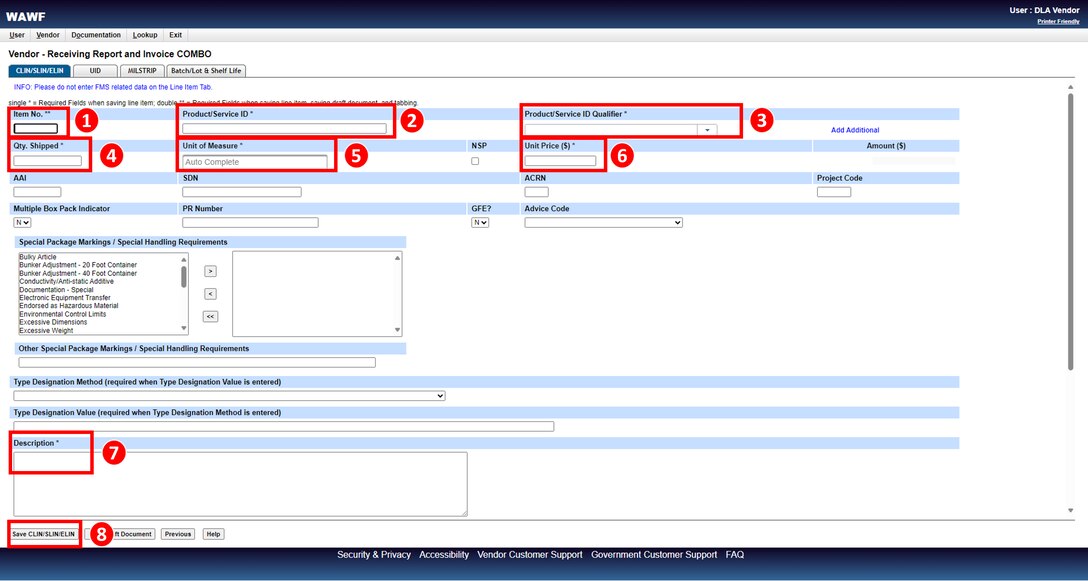Open the Multiple Box Pack Indicator dropdown
The height and width of the screenshot is (581, 1088).
click(22, 223)
